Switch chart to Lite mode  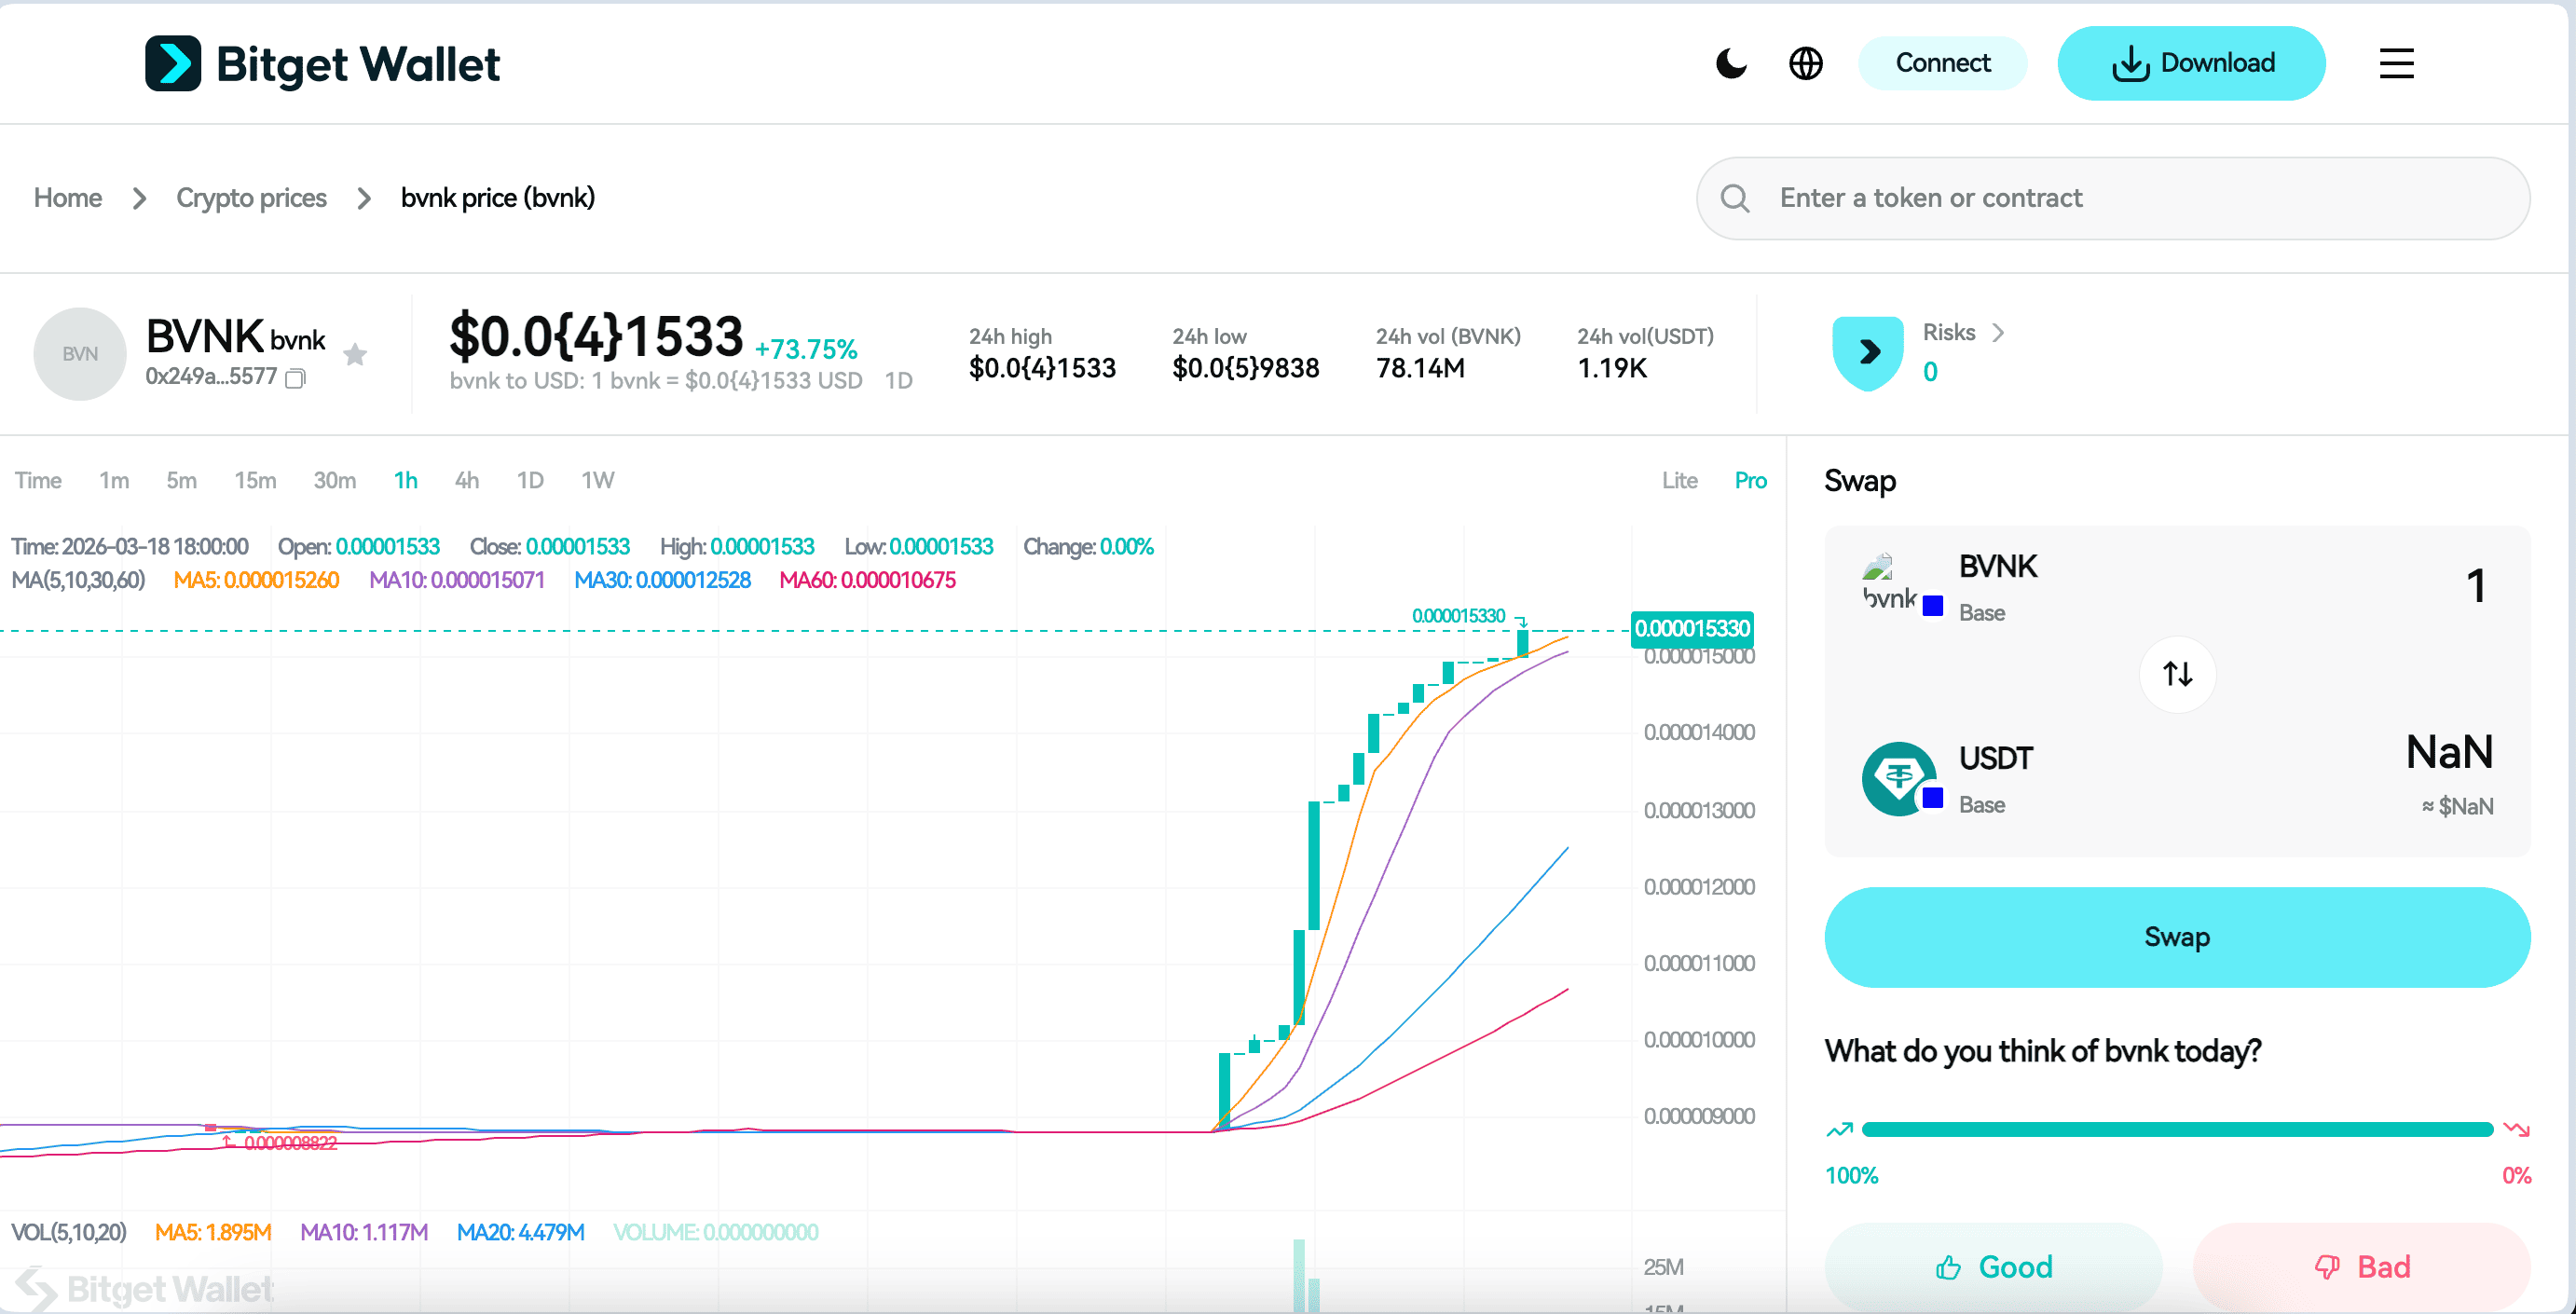pos(1679,480)
